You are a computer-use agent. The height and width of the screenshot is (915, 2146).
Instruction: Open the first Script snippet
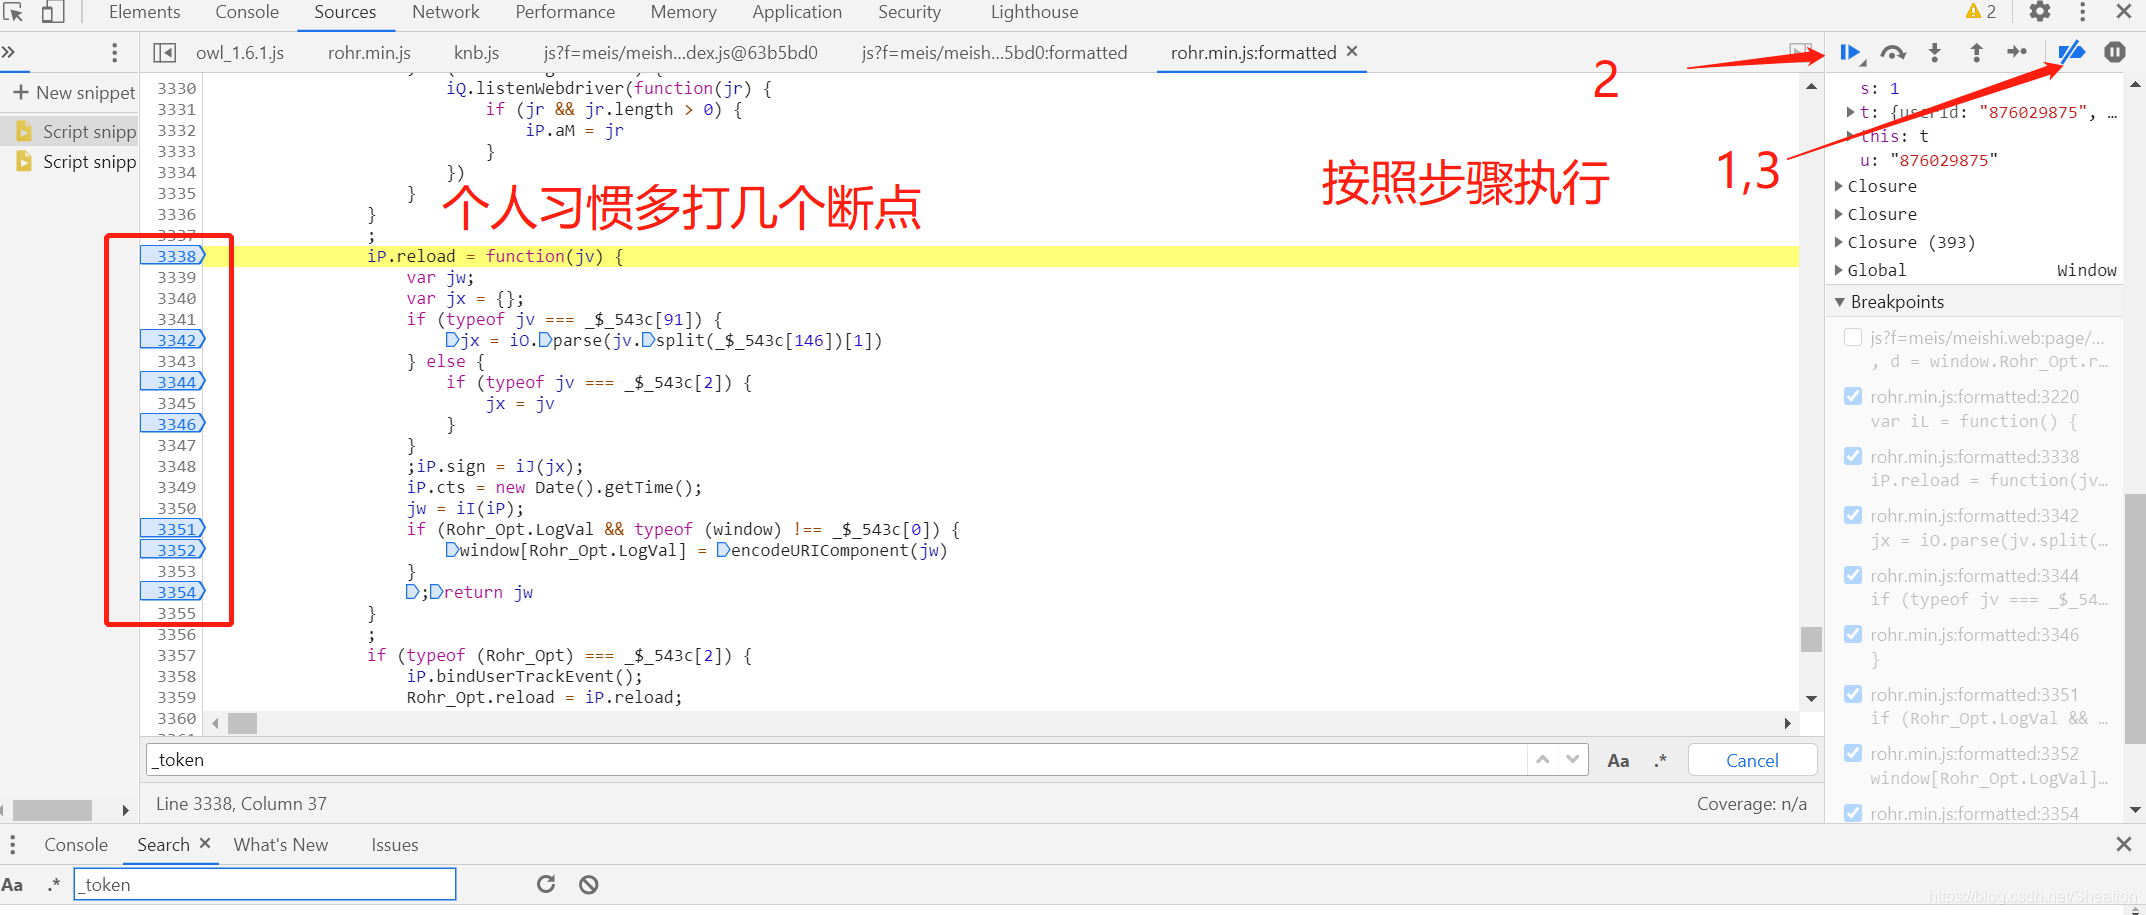point(77,132)
